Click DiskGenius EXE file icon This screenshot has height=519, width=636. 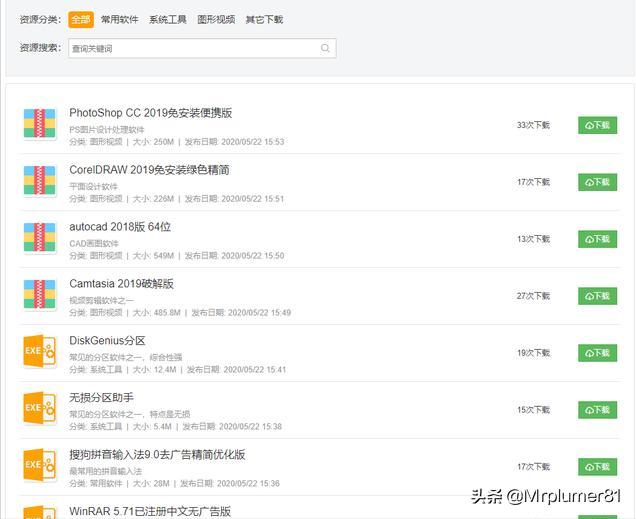tap(39, 351)
